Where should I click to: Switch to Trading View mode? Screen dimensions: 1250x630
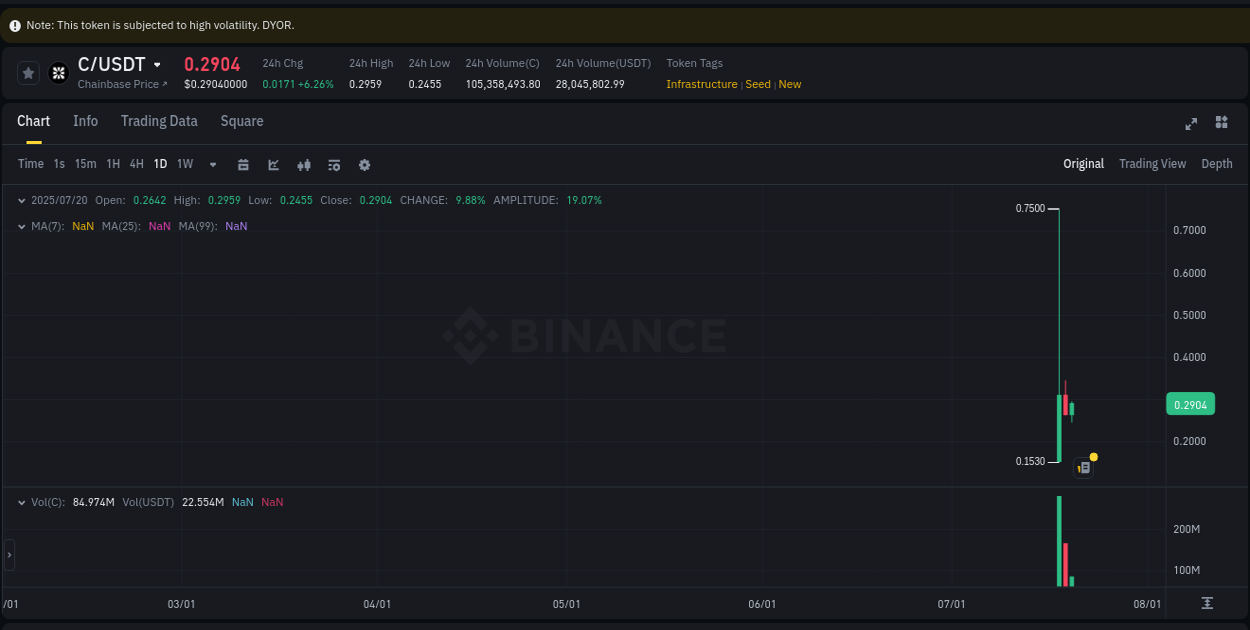1152,163
